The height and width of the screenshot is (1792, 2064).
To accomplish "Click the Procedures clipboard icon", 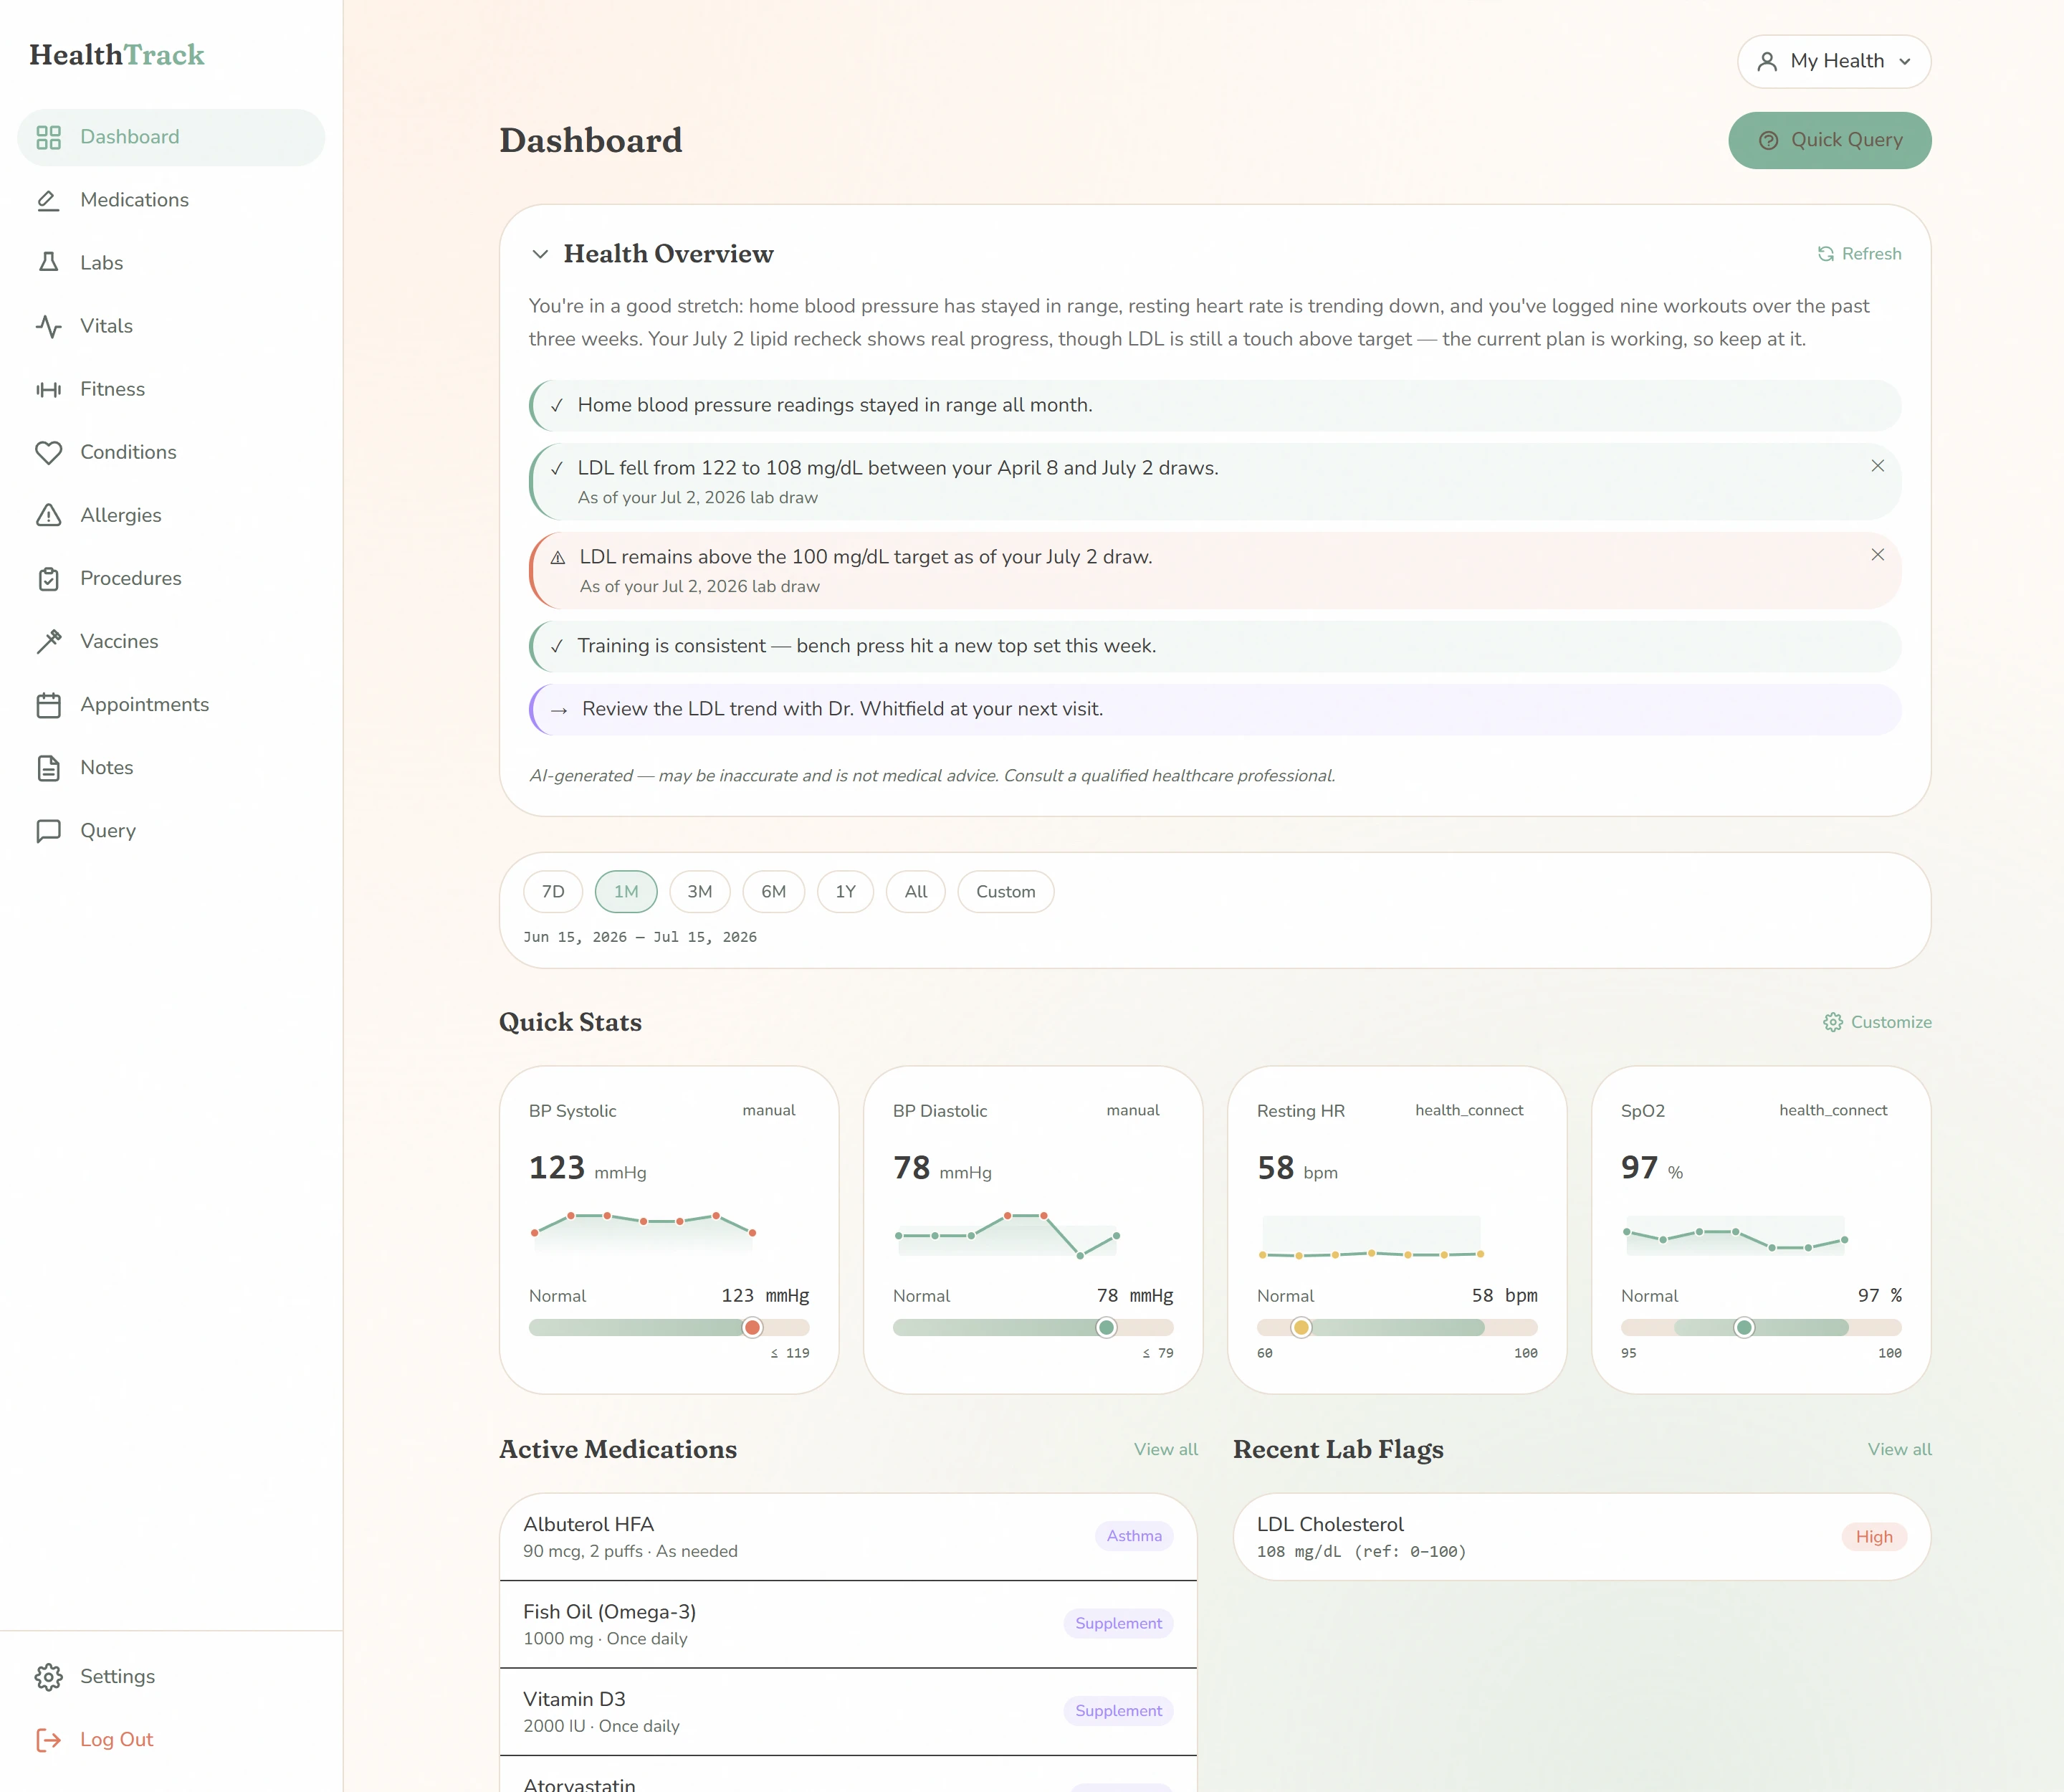I will [48, 578].
